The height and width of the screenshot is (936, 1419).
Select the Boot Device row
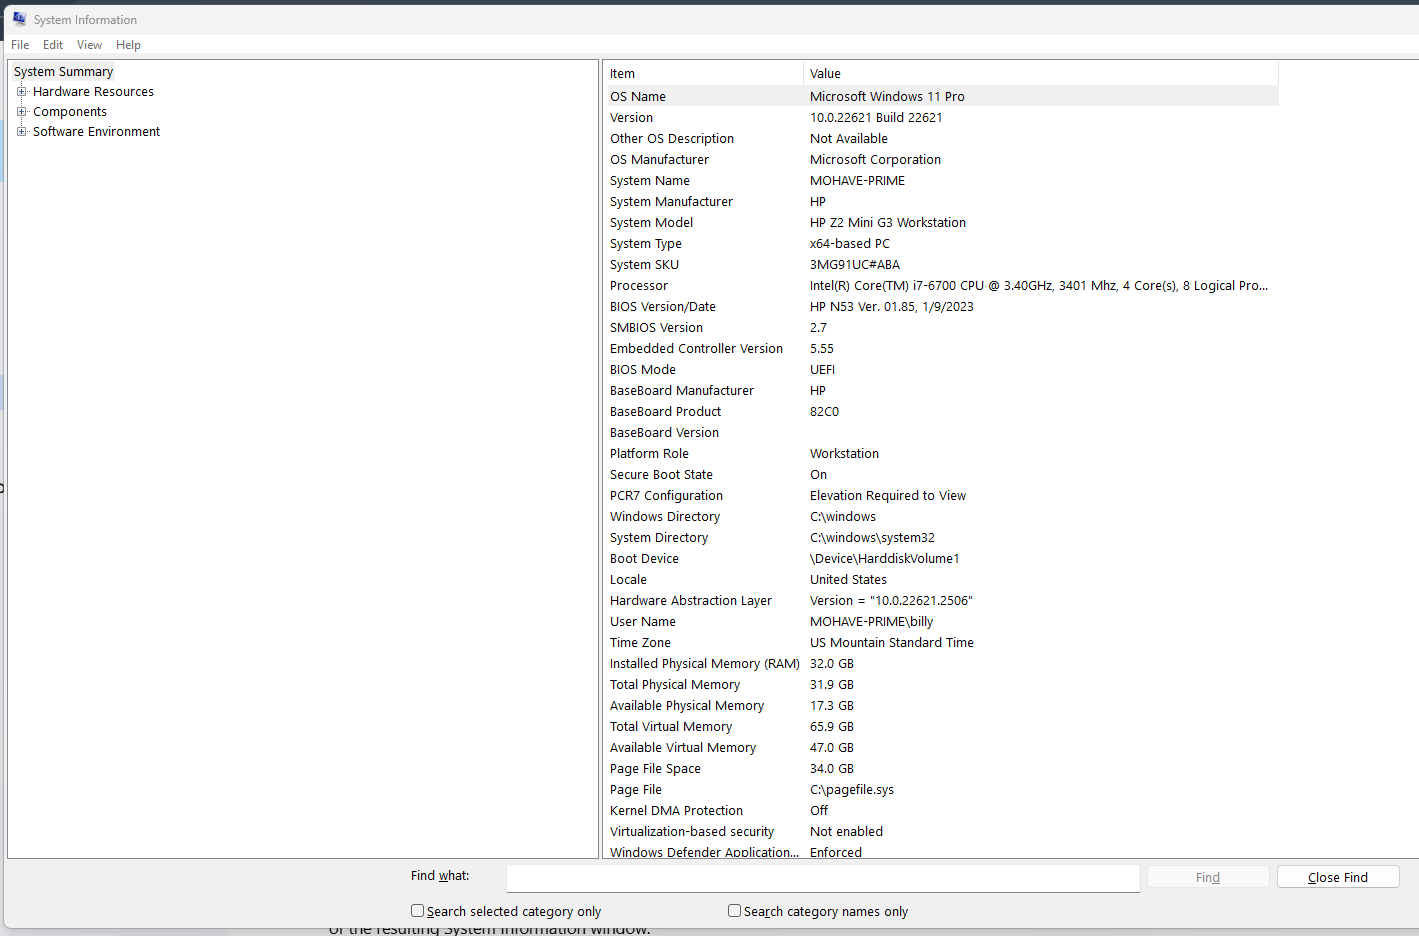pyautogui.click(x=941, y=559)
